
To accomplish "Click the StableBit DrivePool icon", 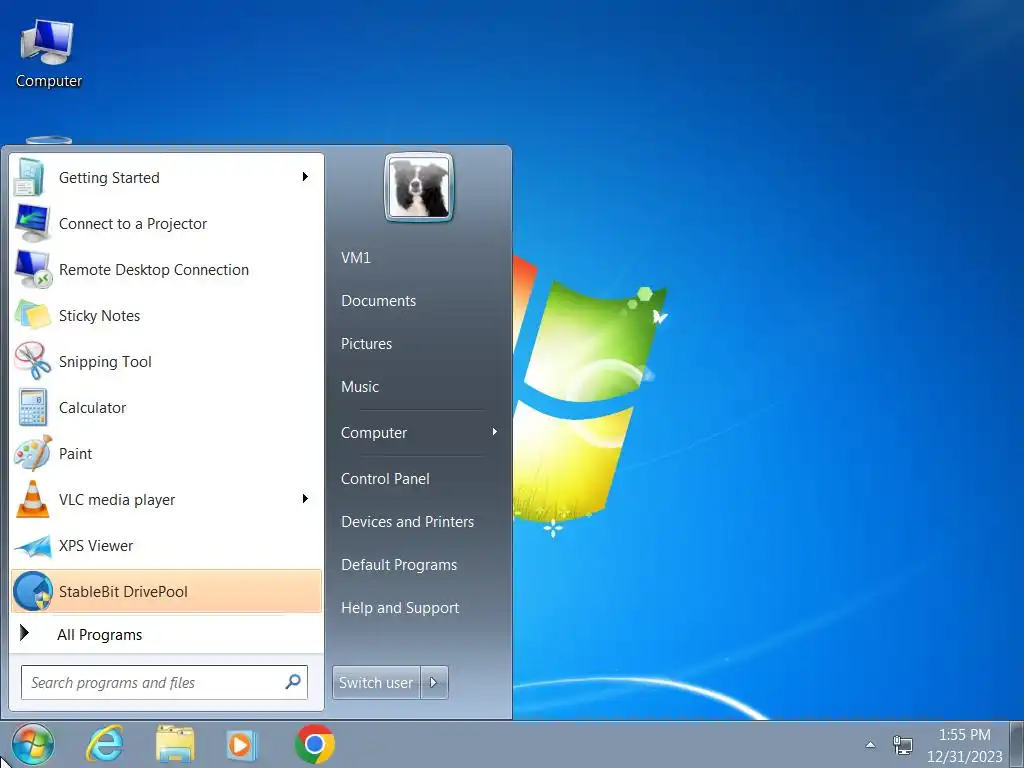I will pos(32,592).
